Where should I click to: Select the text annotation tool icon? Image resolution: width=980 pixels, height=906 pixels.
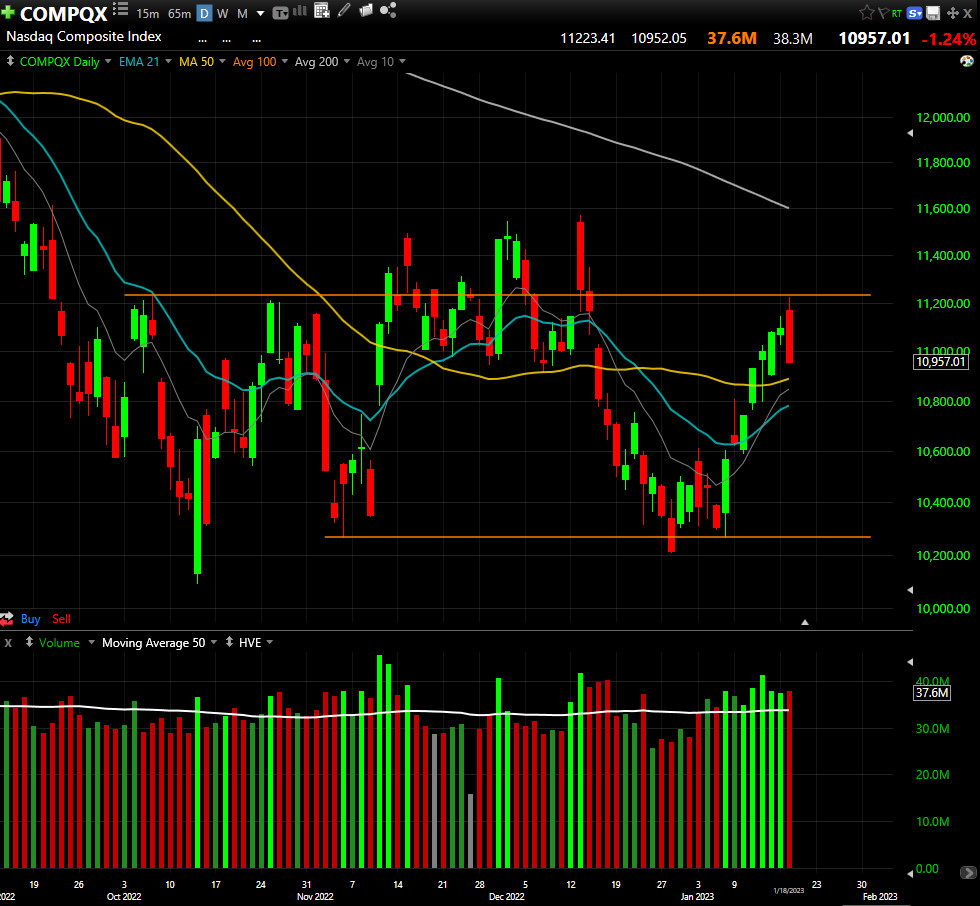281,12
